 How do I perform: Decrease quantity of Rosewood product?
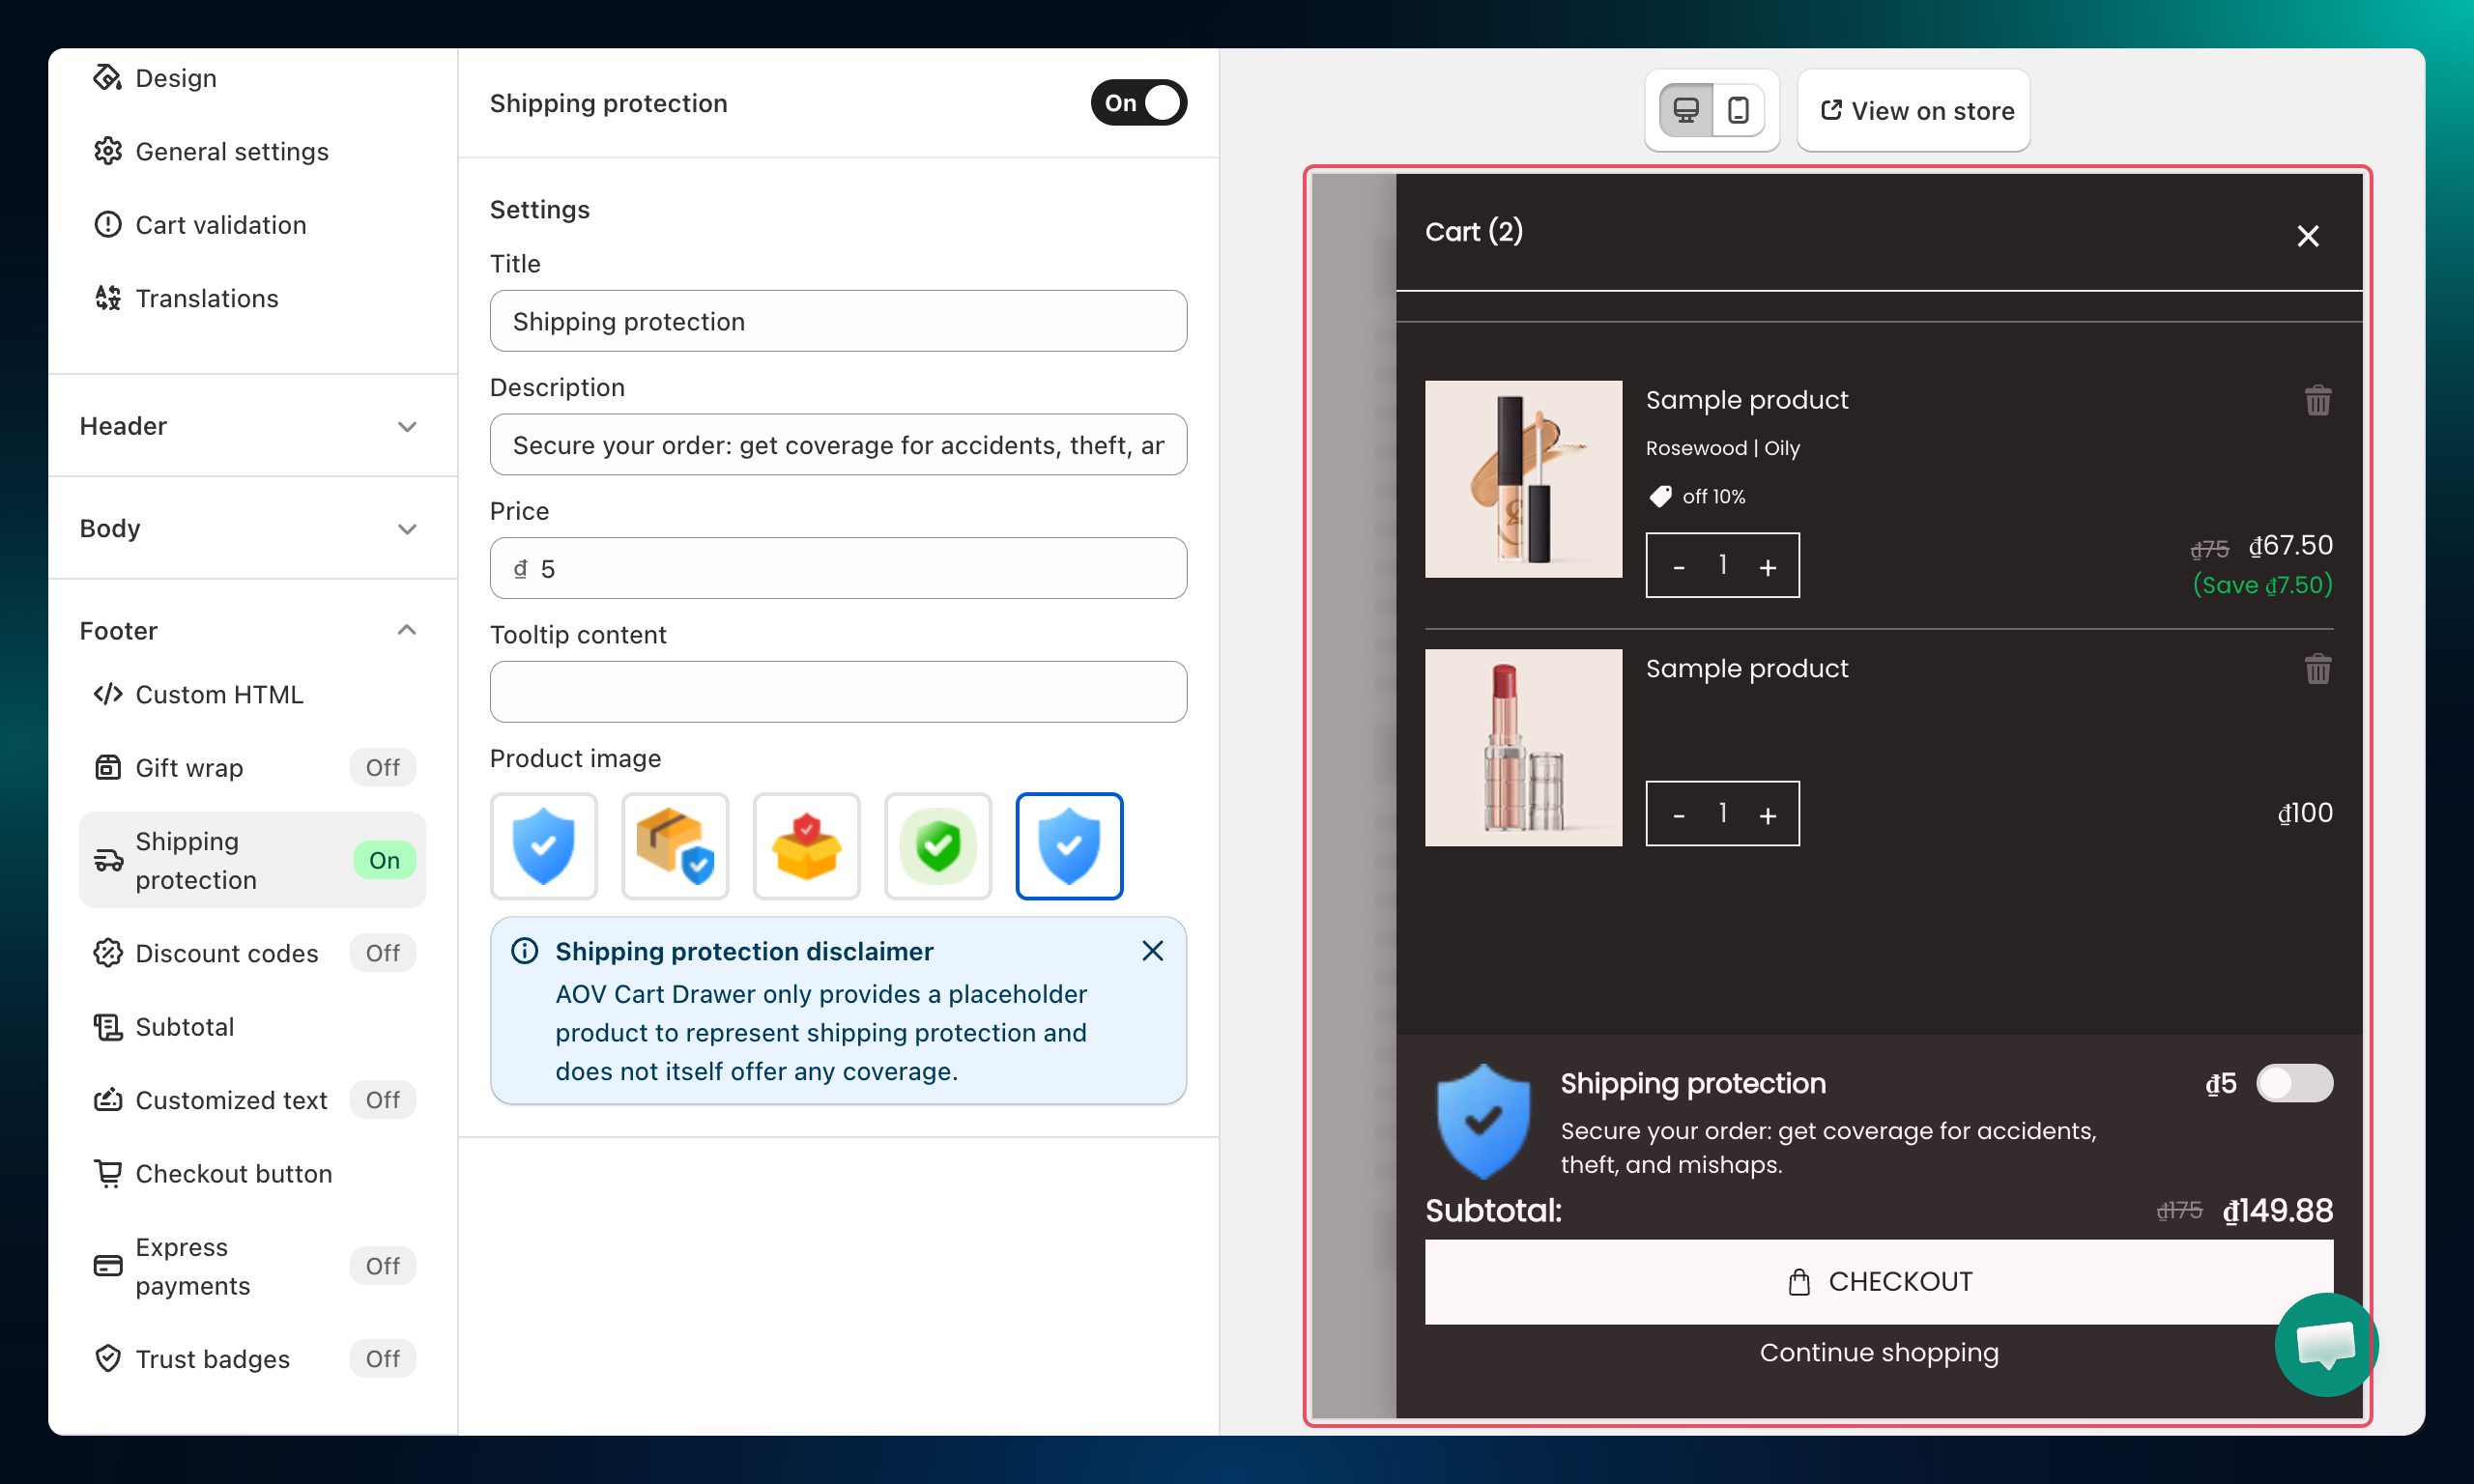pos(1679,567)
